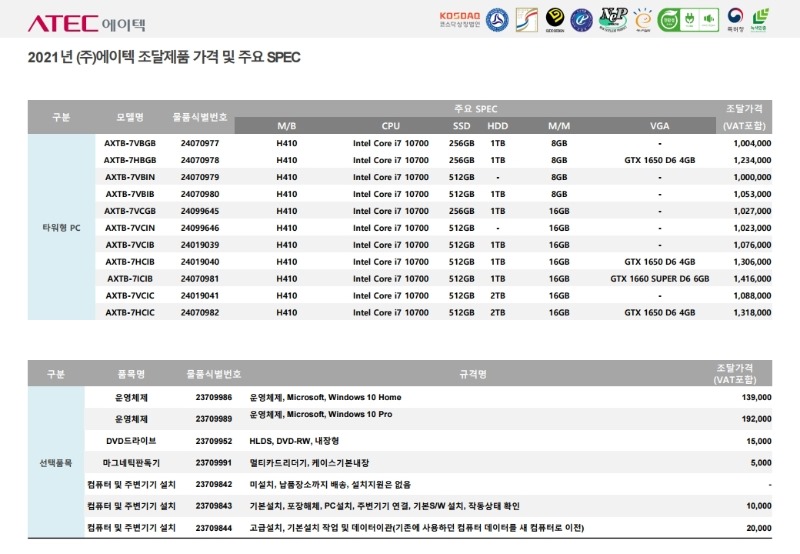The image size is (800, 554).
Task: Click identification number 24099645
Action: coord(200,211)
